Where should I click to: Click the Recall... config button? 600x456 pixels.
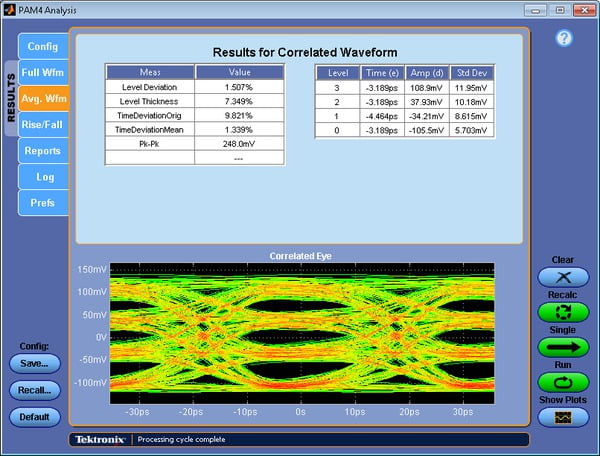click(35, 390)
